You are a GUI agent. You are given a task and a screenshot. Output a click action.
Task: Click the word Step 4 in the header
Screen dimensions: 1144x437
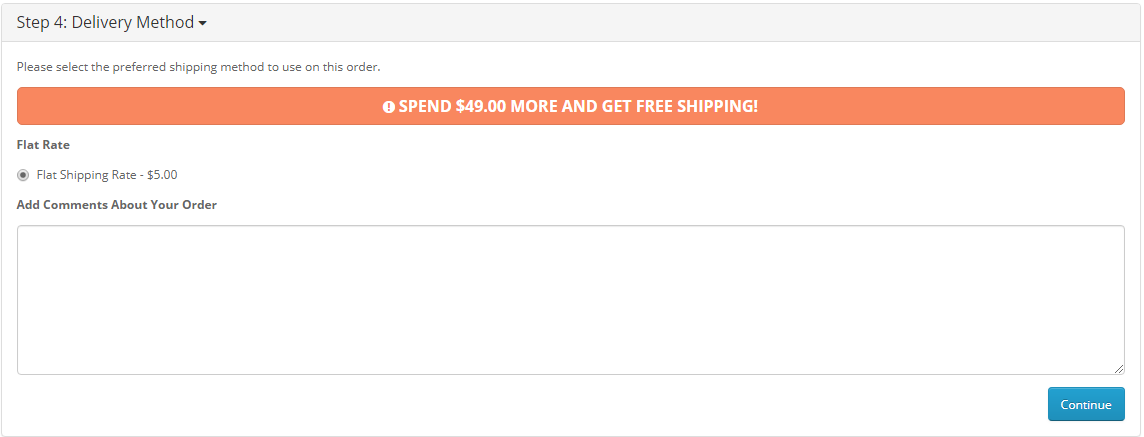point(40,22)
